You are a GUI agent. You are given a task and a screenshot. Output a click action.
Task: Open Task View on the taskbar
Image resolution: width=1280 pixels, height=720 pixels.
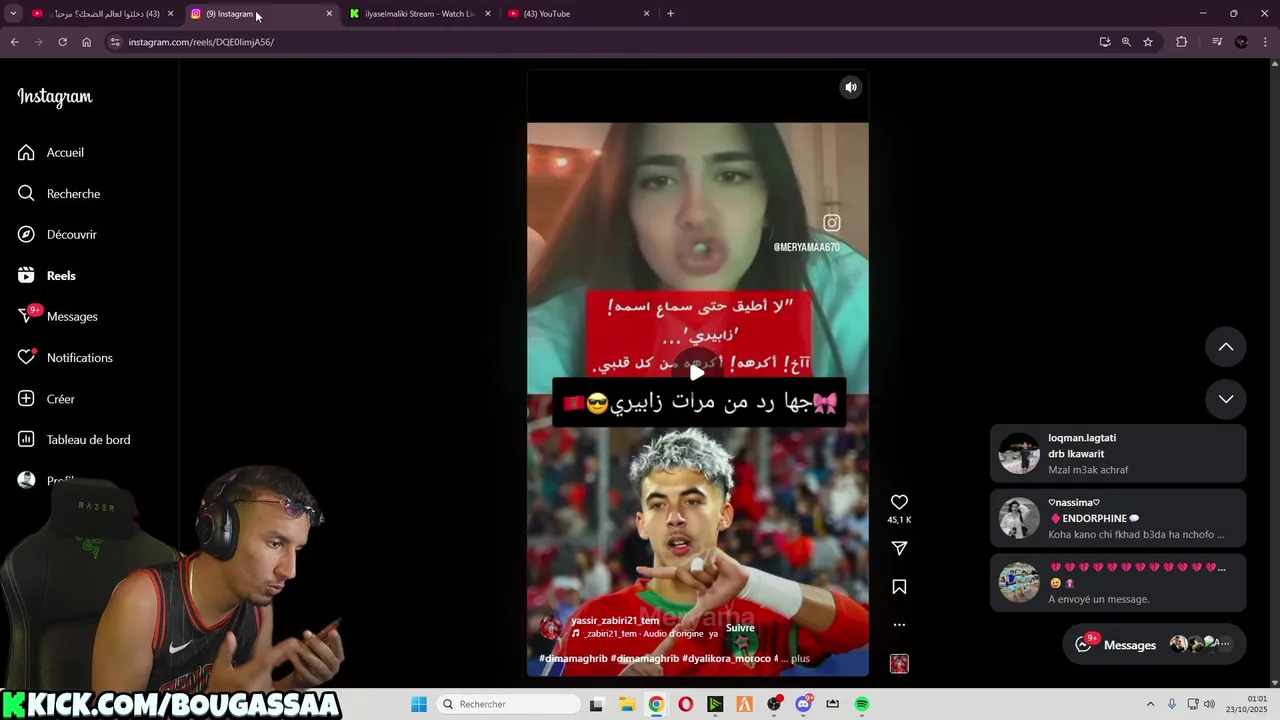point(596,704)
